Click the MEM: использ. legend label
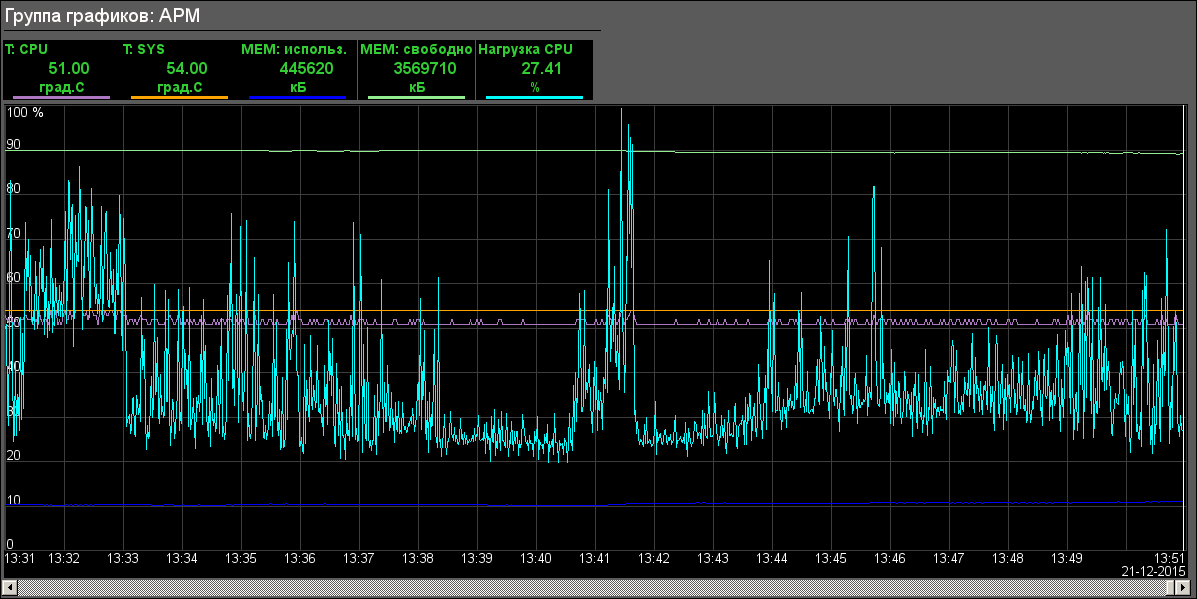The height and width of the screenshot is (599, 1197). tap(294, 48)
